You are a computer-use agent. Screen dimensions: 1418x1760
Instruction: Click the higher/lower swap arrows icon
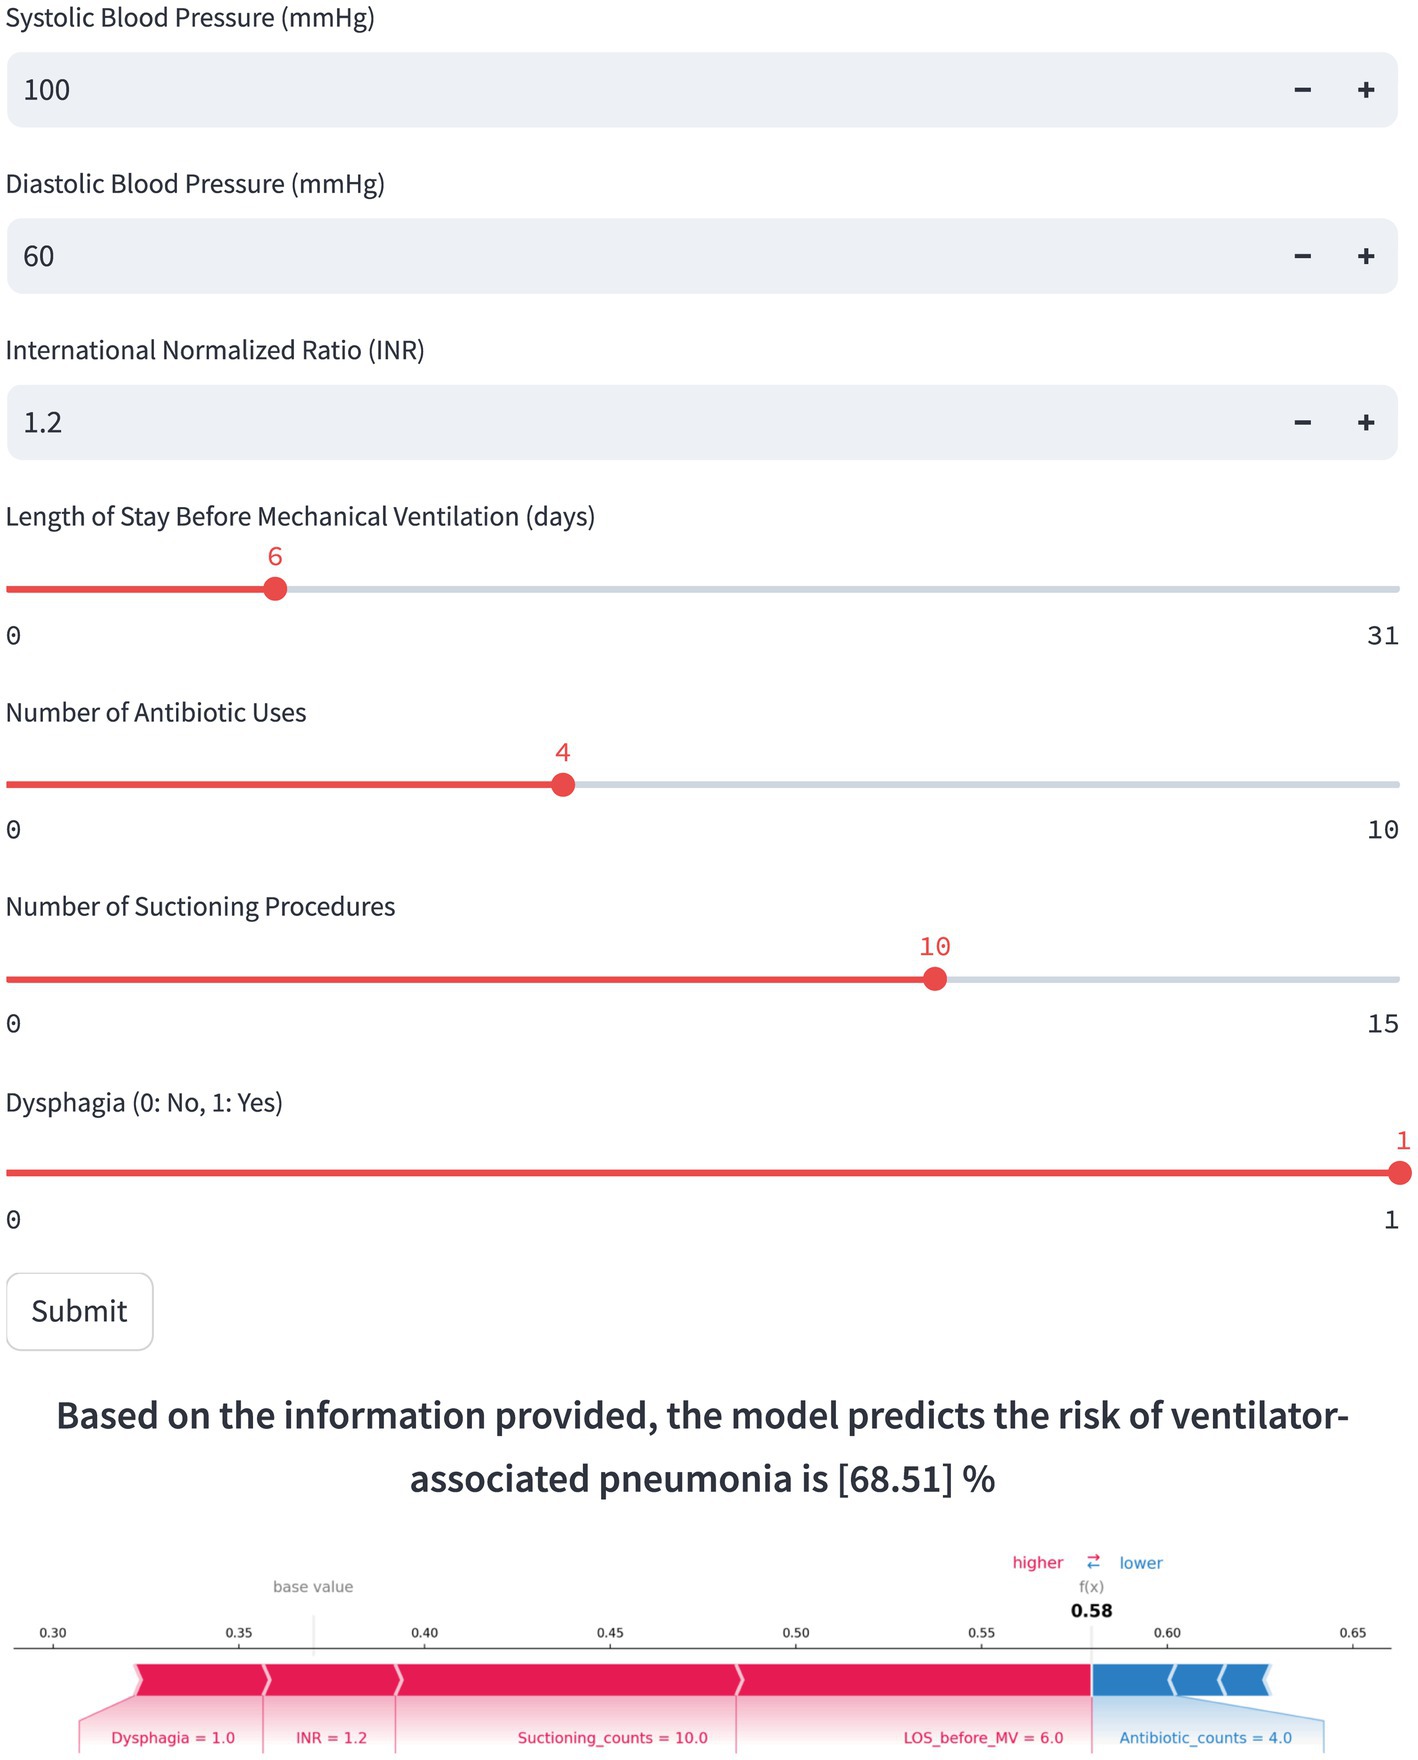click(1093, 1561)
